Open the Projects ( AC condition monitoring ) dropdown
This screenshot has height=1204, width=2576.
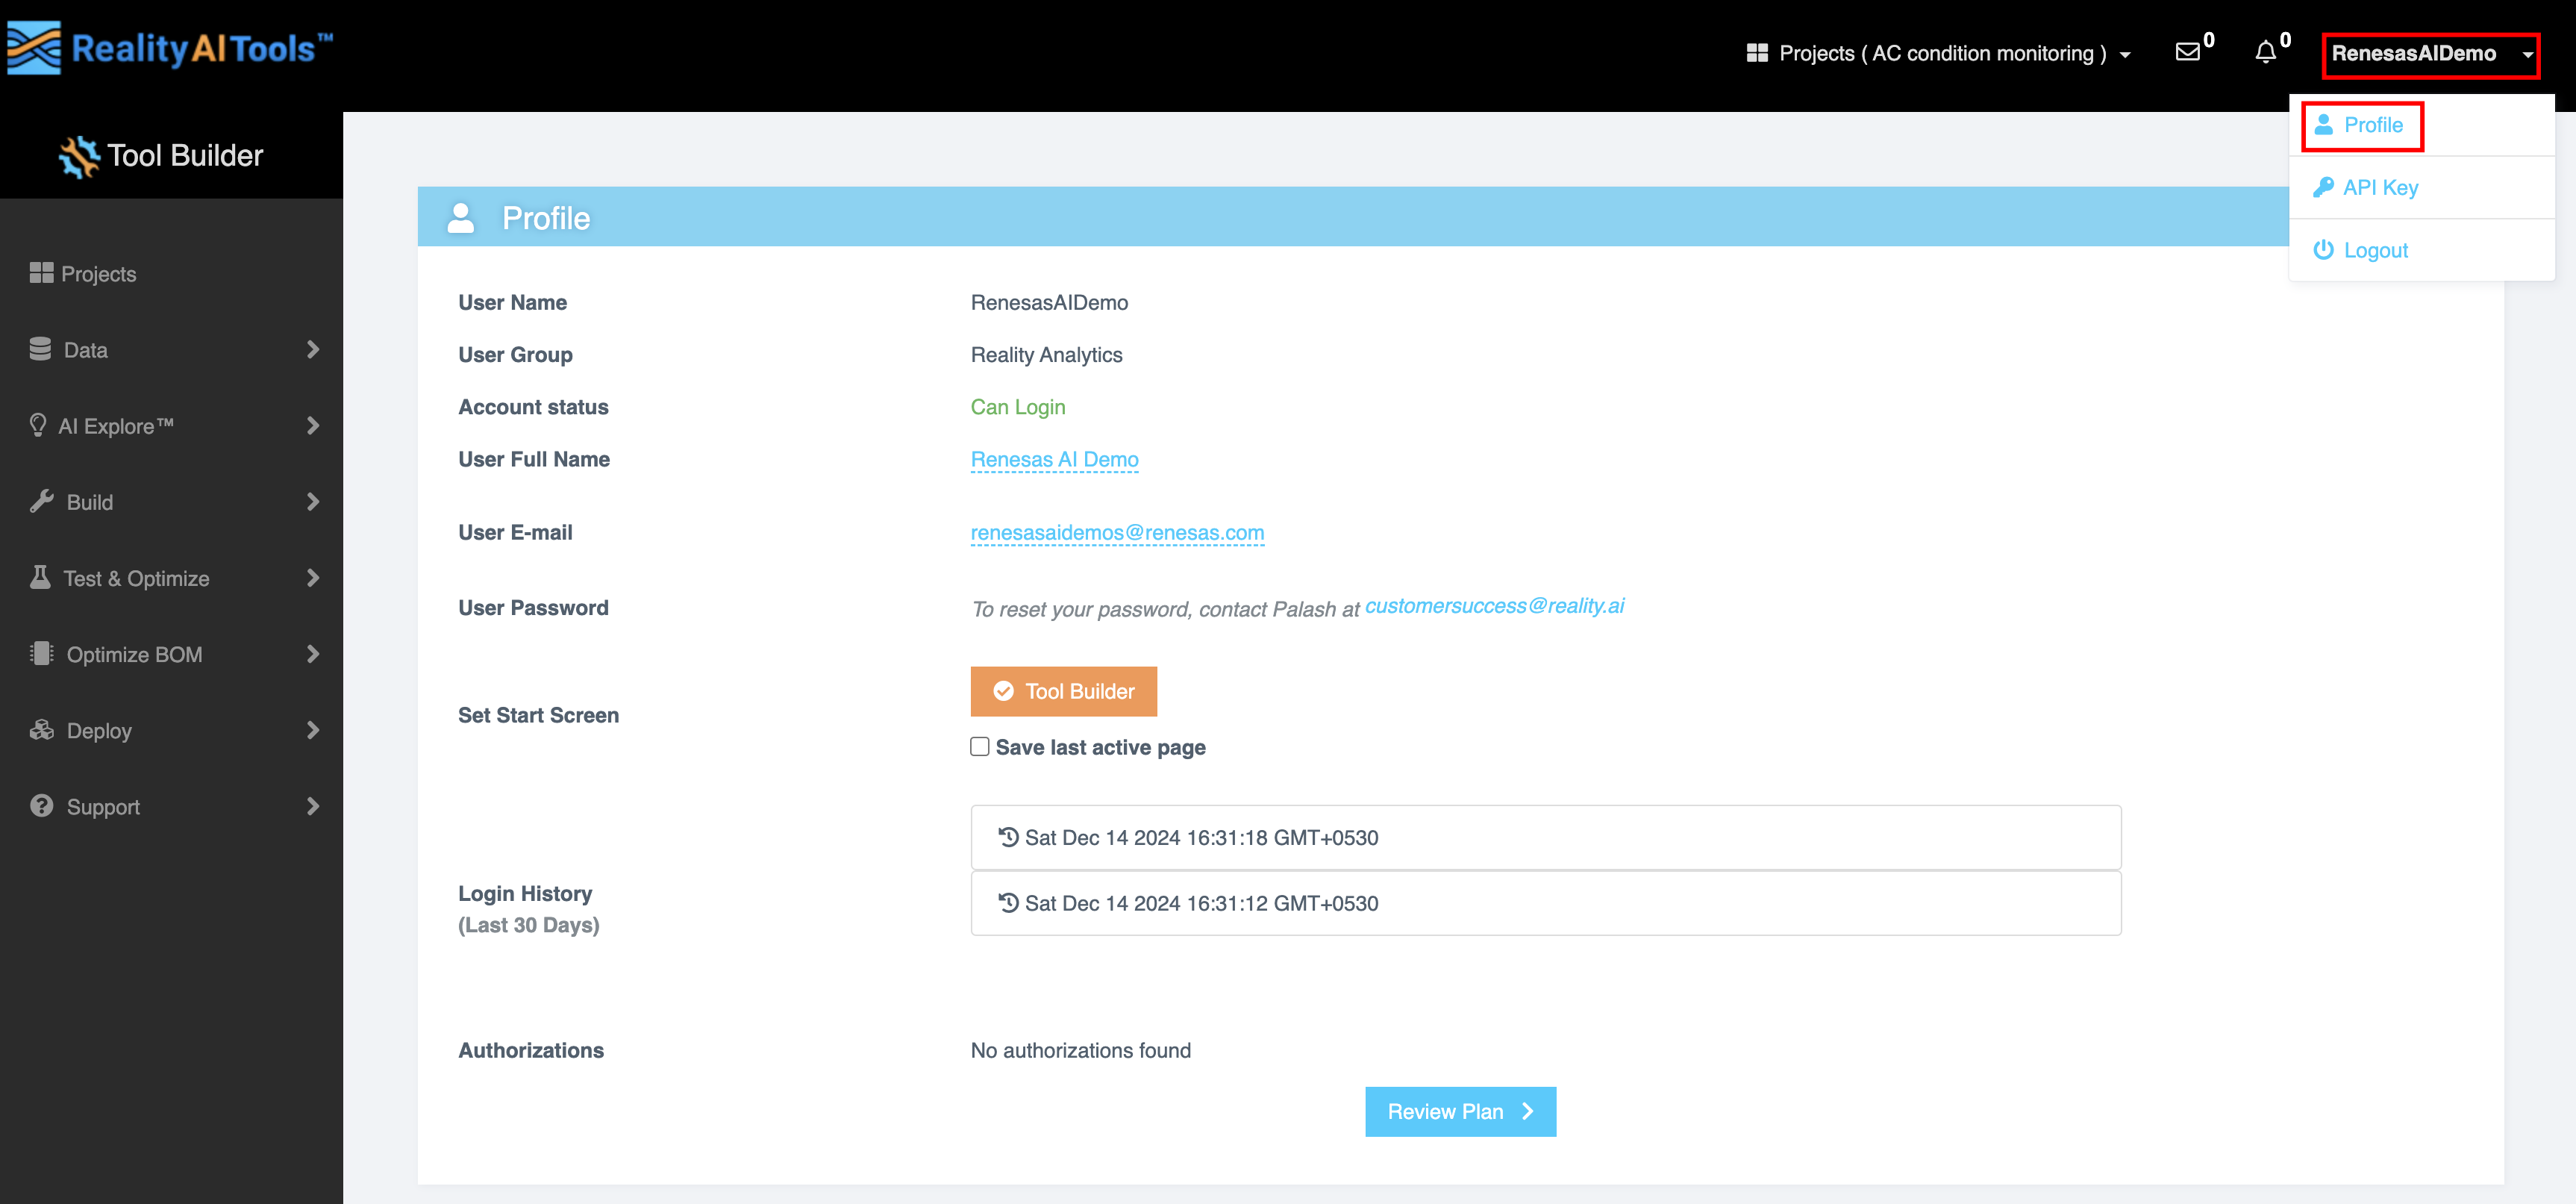click(1938, 53)
